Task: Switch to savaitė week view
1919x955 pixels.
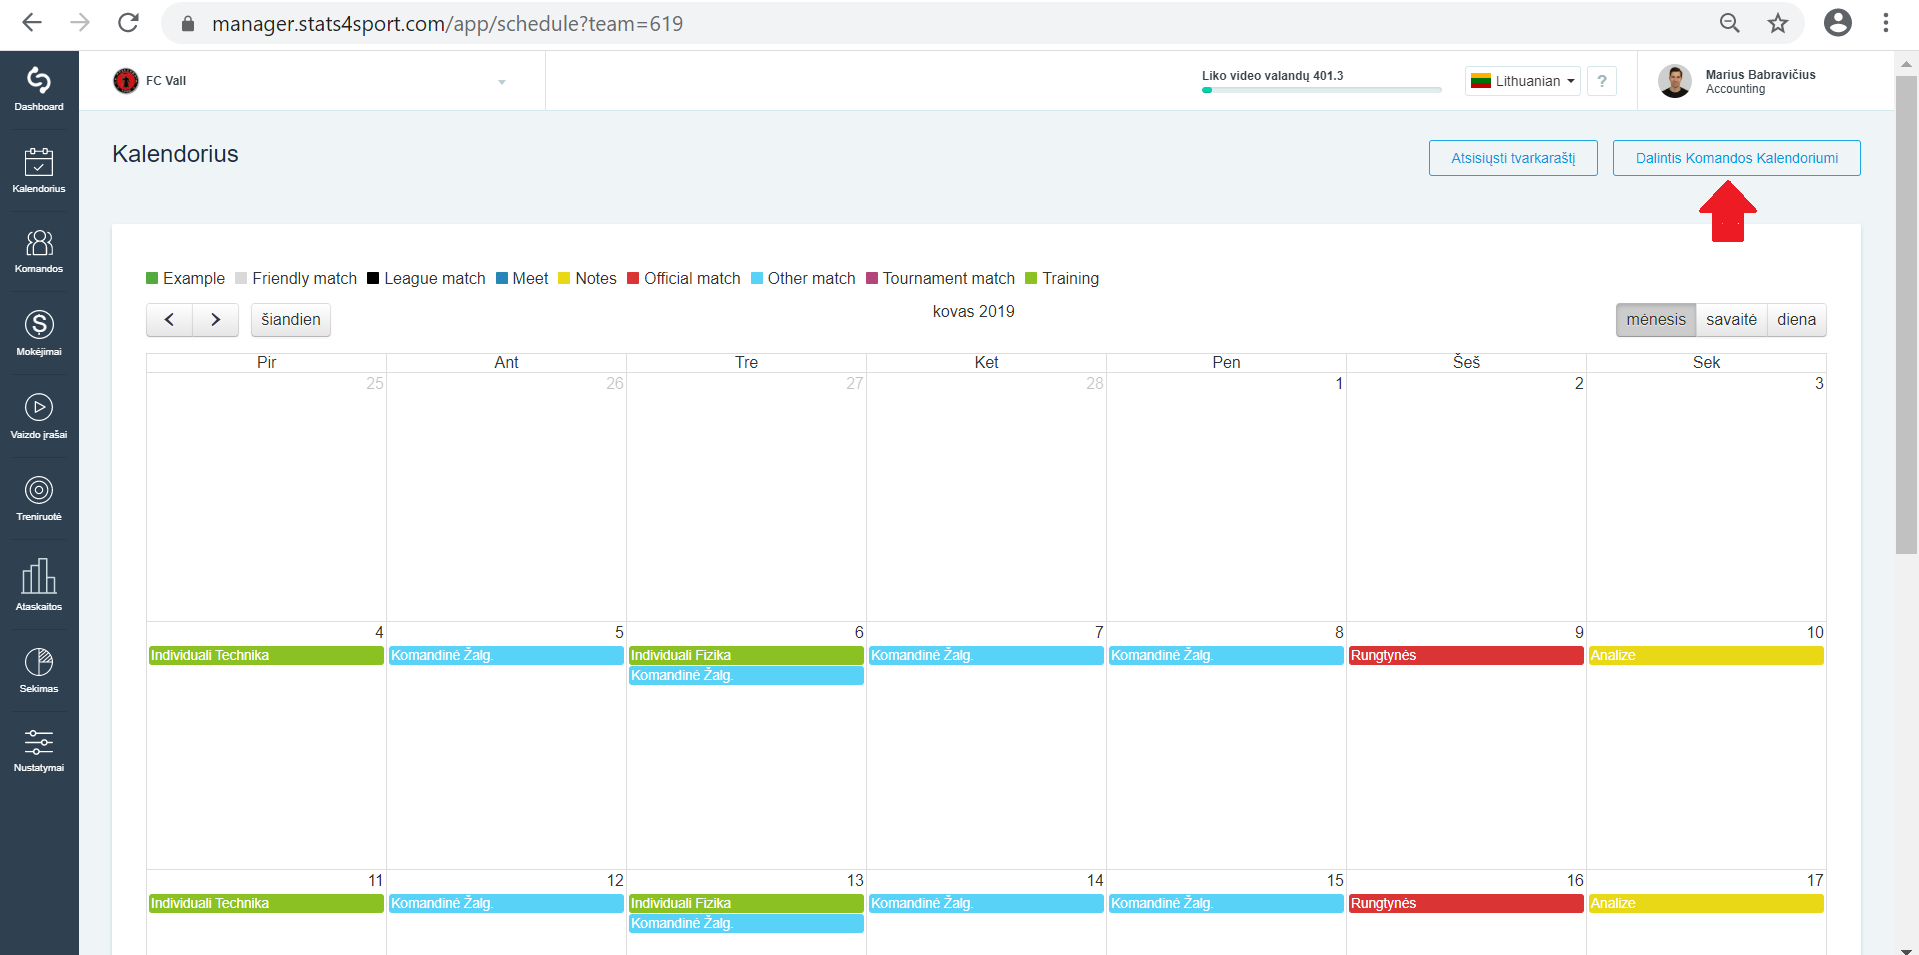Action: [x=1731, y=320]
